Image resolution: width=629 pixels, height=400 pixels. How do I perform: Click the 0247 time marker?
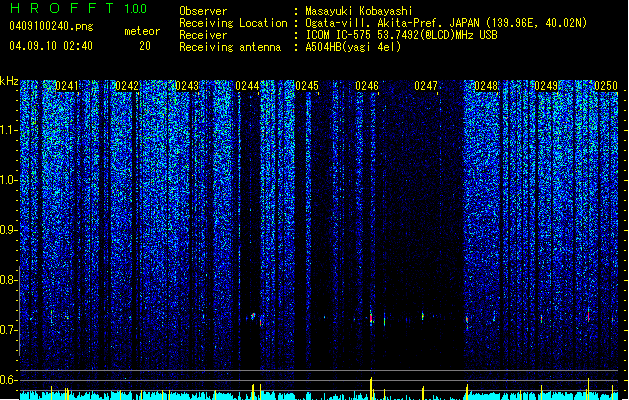426,86
